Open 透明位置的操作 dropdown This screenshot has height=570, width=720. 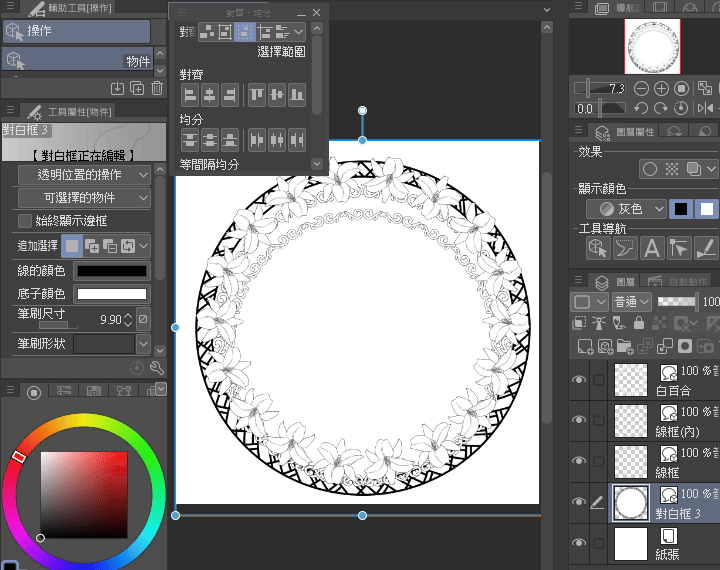click(x=84, y=175)
